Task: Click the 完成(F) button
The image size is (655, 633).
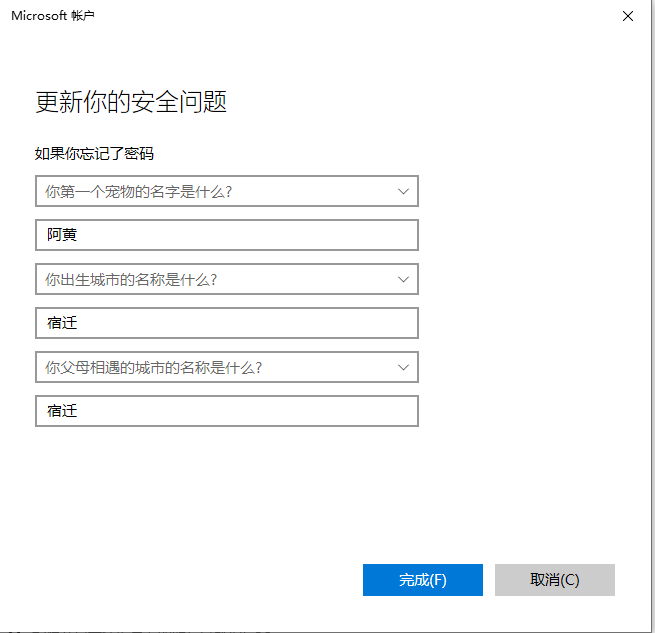Action: click(423, 580)
